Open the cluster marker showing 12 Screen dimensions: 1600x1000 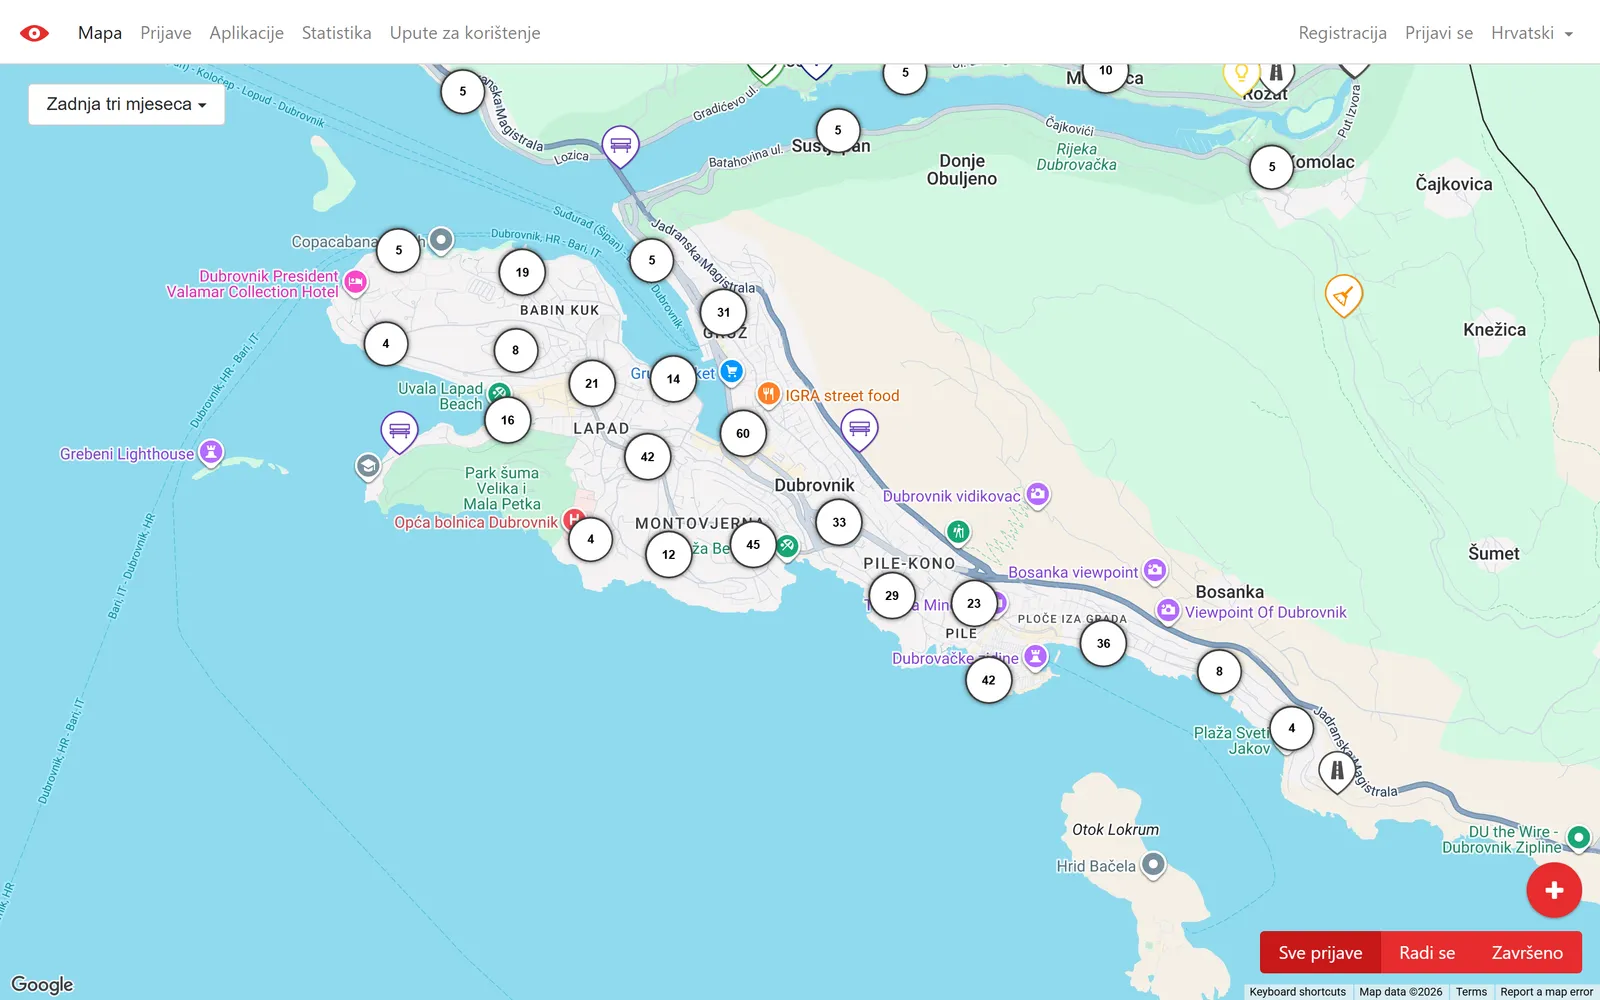(669, 554)
